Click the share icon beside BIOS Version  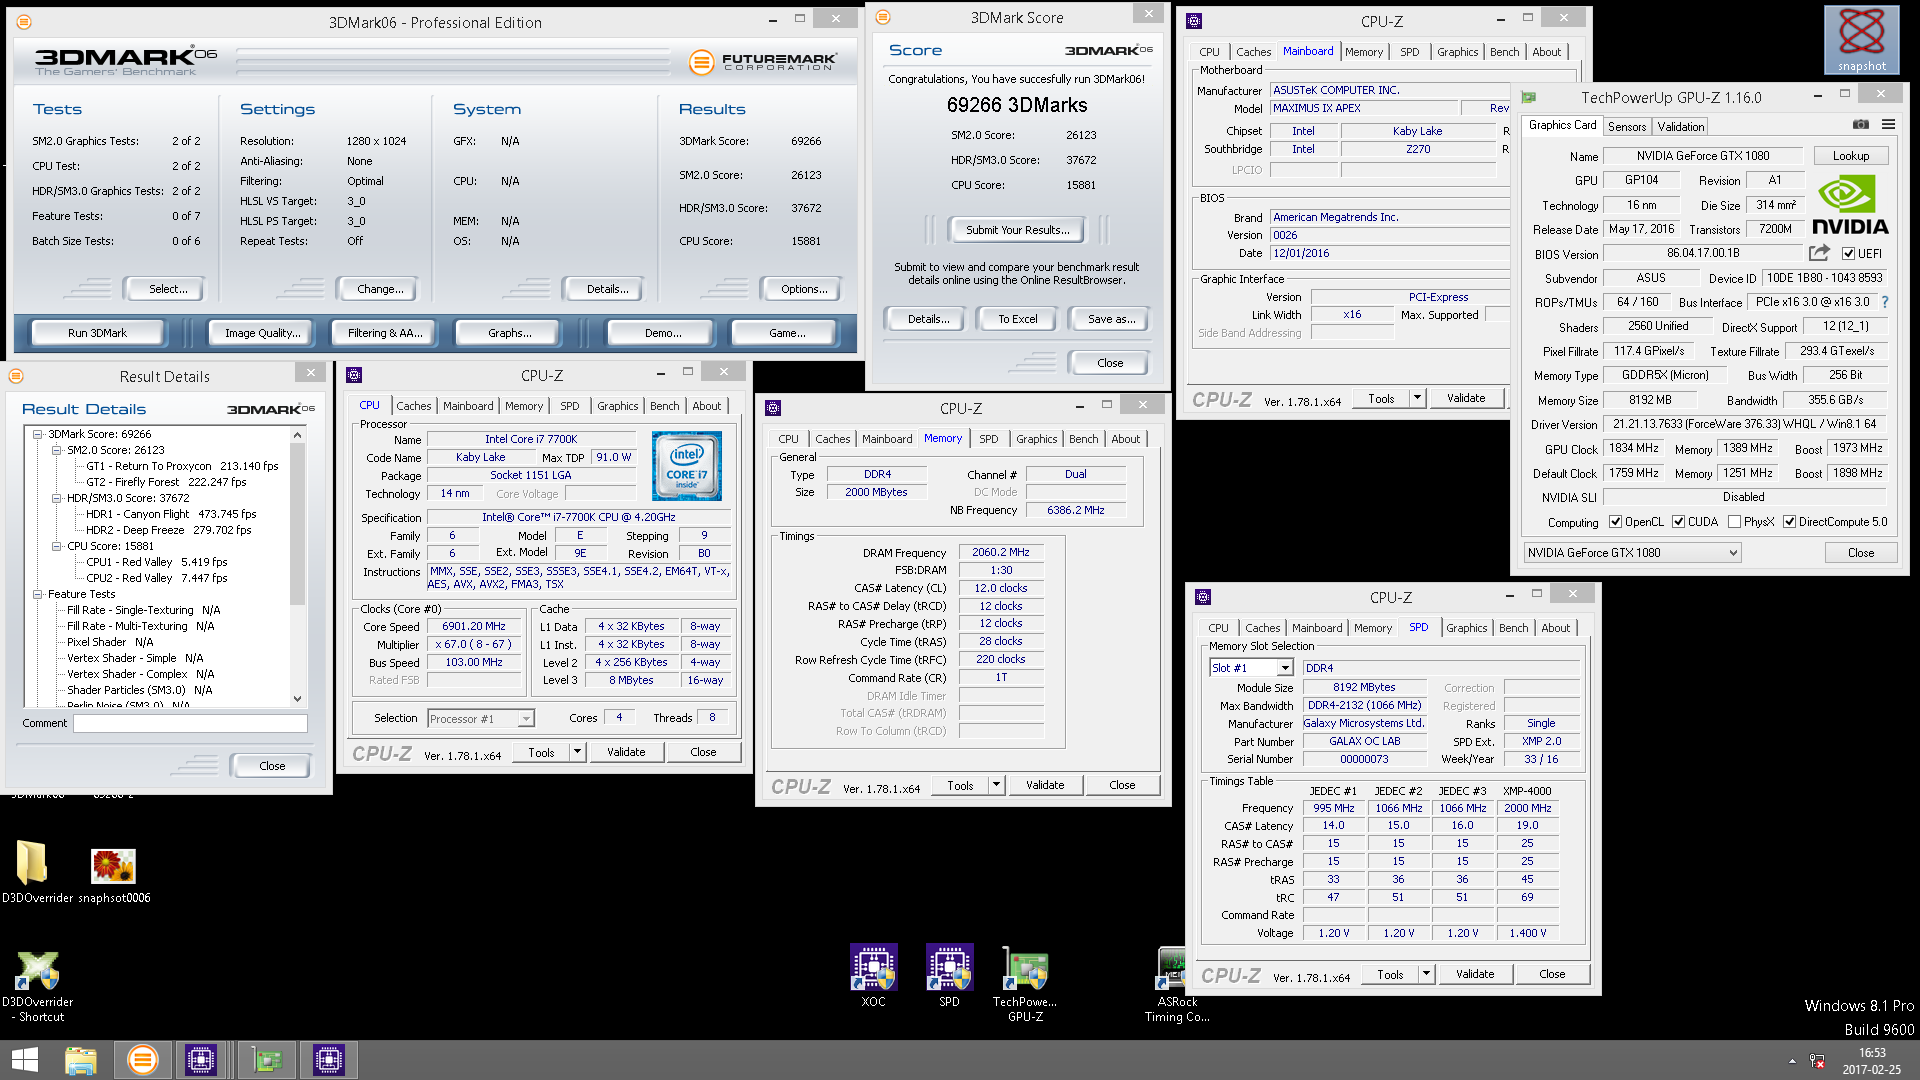pos(1819,253)
